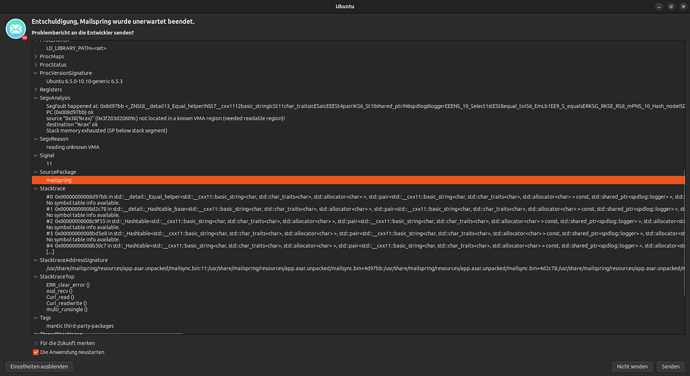Collapse the SegvReason section

tap(36, 139)
